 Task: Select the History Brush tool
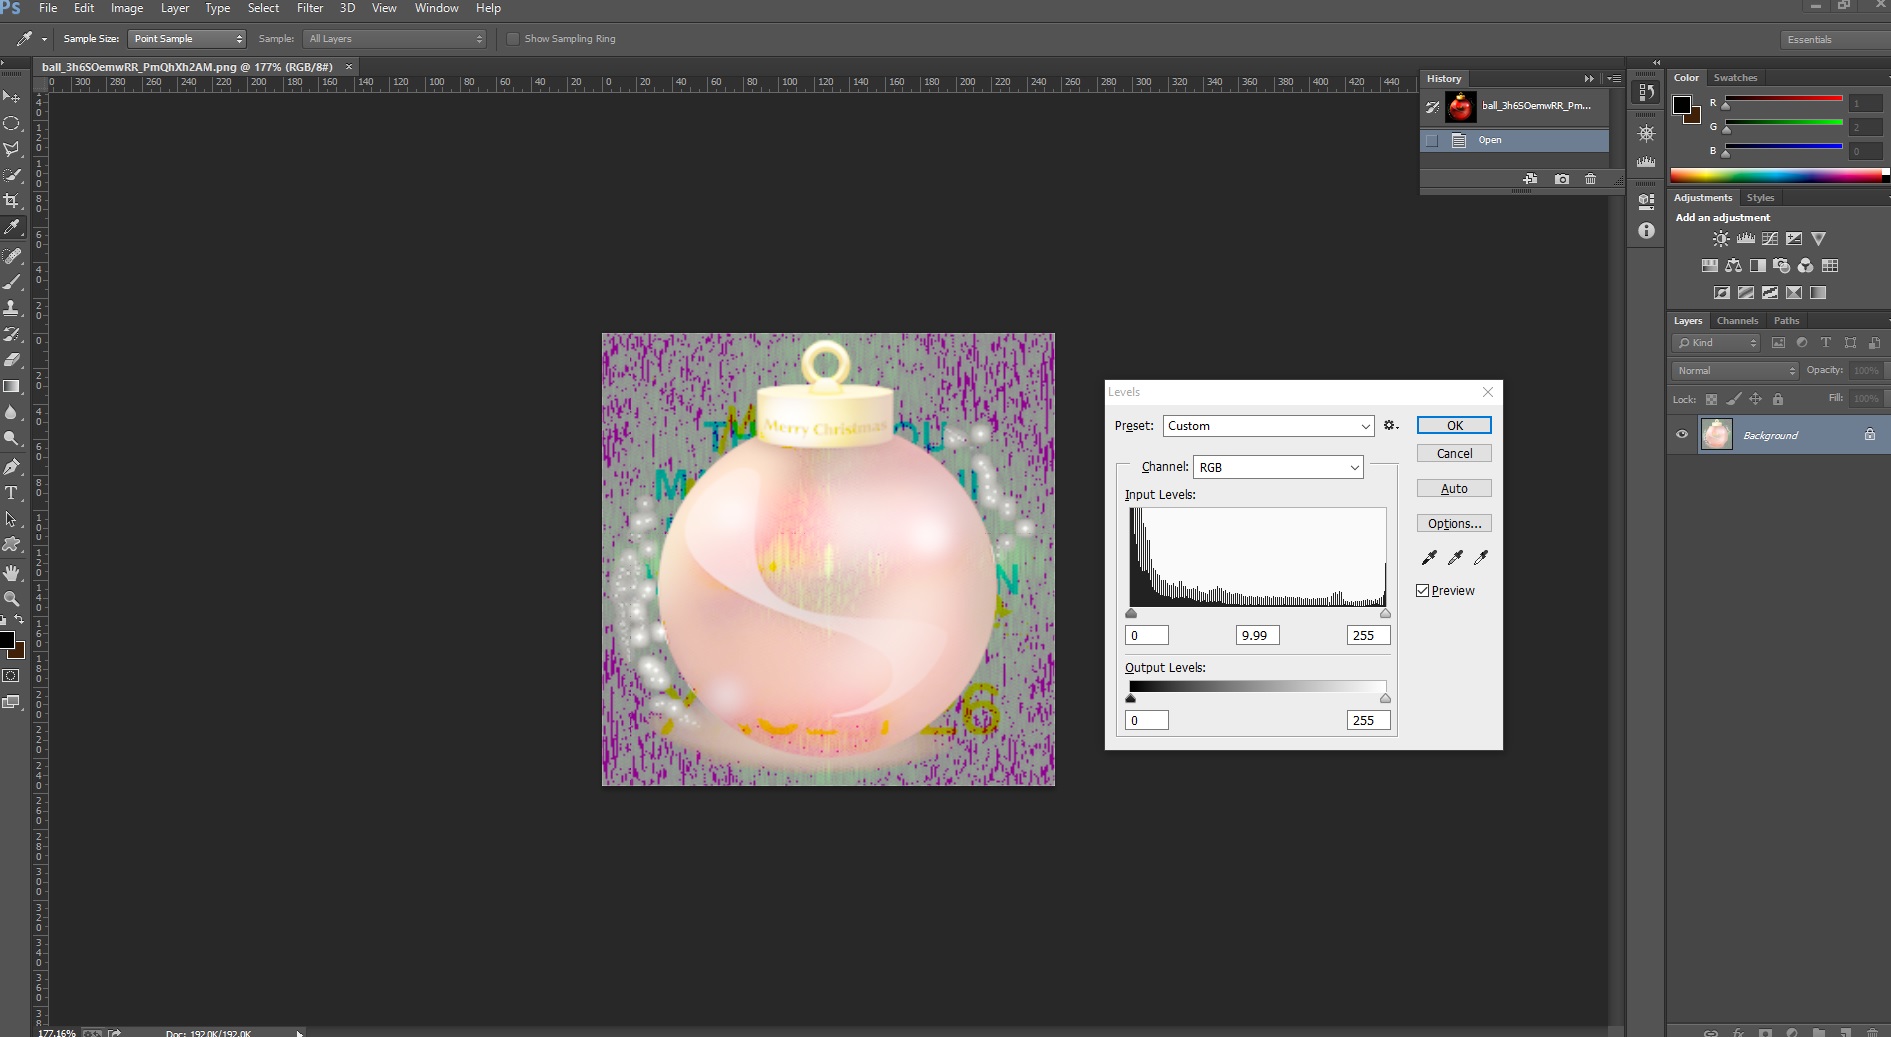(12, 334)
